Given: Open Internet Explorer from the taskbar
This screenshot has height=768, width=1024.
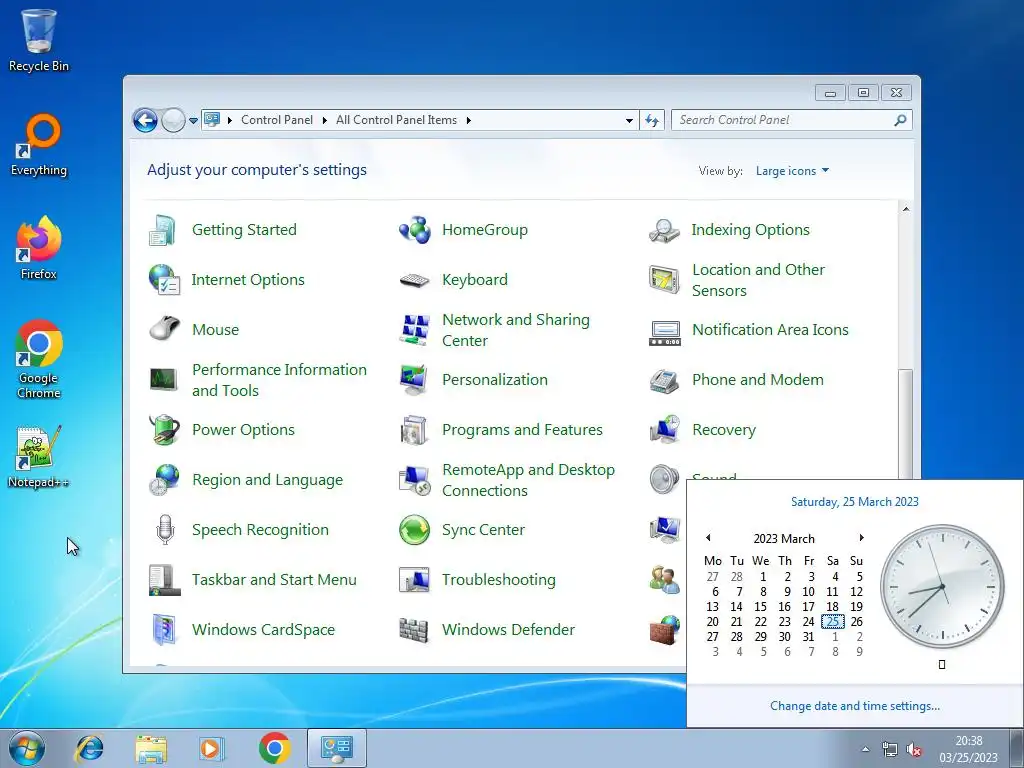Looking at the screenshot, I should coord(89,748).
